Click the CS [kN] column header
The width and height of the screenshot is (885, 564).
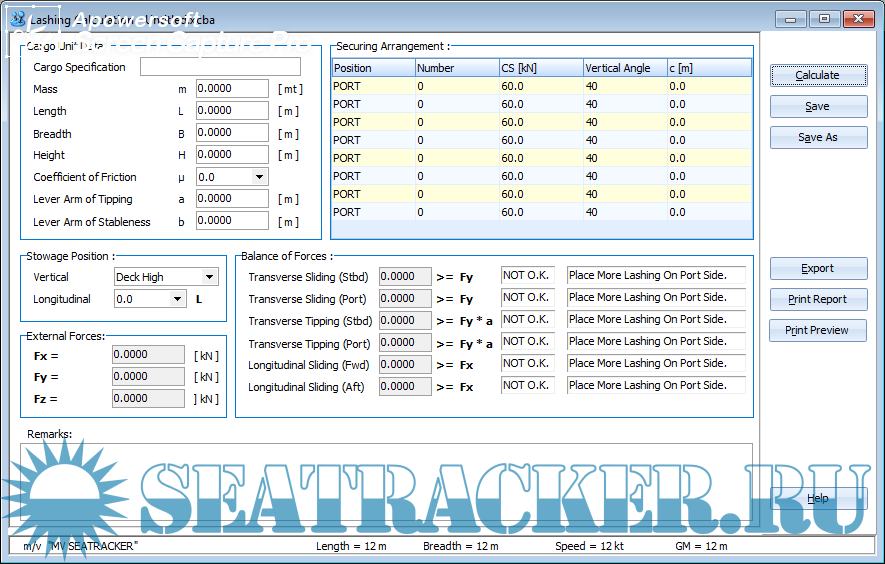540,68
